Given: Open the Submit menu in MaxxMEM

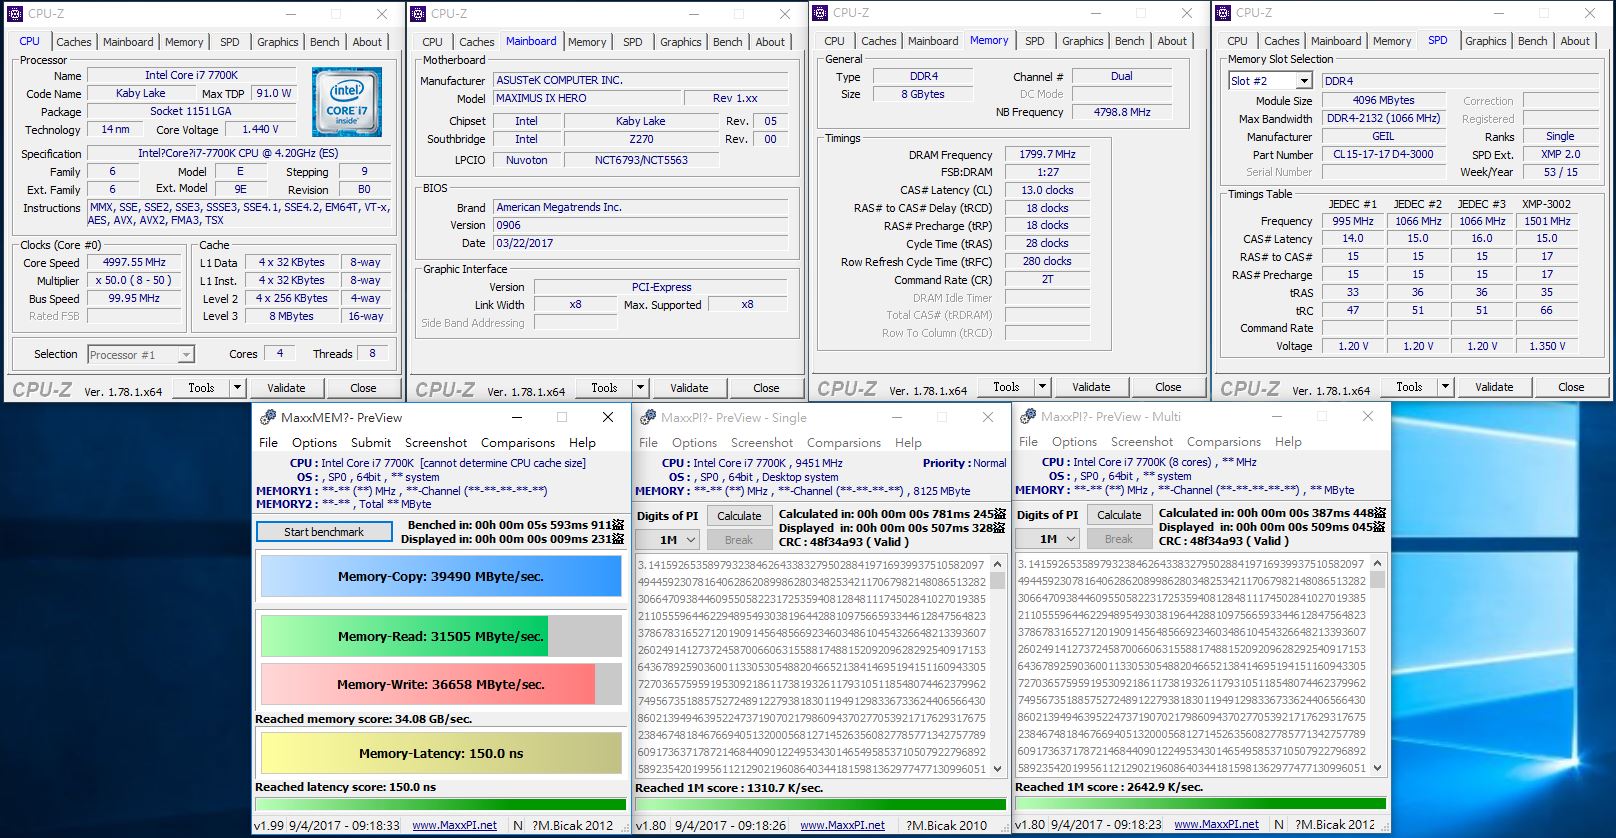Looking at the screenshot, I should 371,442.
